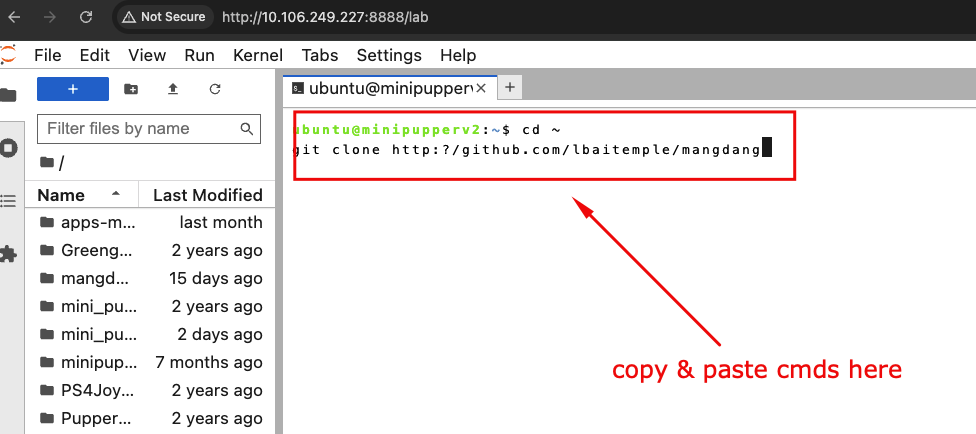Click the New Folder icon
Viewport: 976px width, 434px height.
[131, 89]
